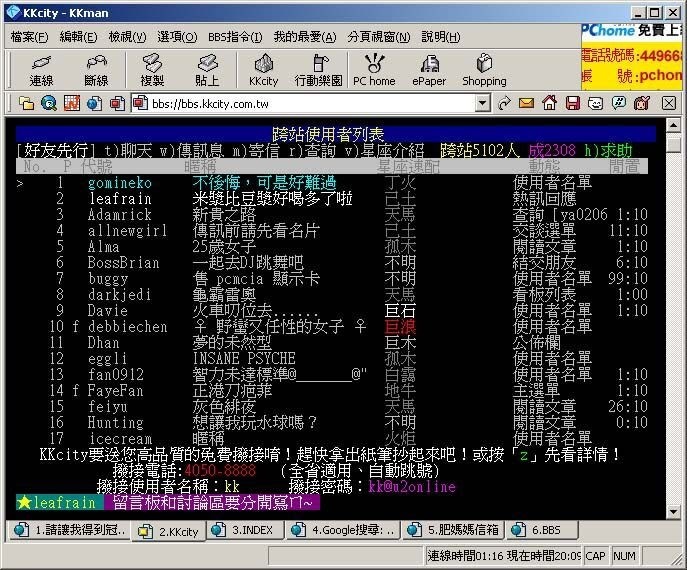Click the 斷線 disconnect toolbar icon
The image size is (687, 570).
pyautogui.click(x=96, y=70)
